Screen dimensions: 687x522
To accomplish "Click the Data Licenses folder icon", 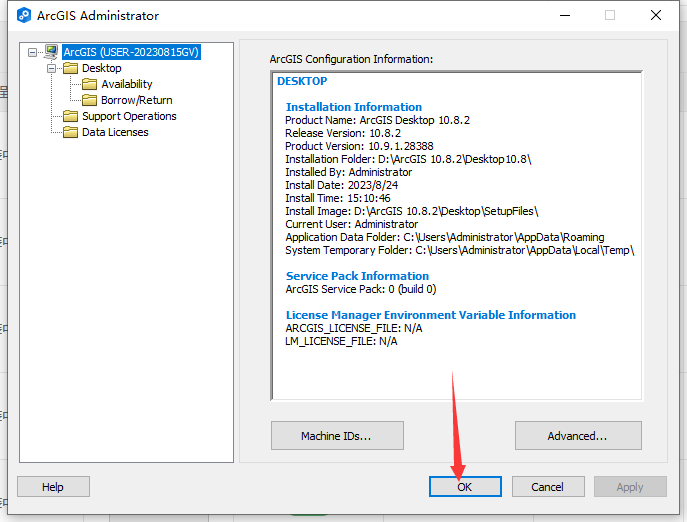I will (70, 132).
